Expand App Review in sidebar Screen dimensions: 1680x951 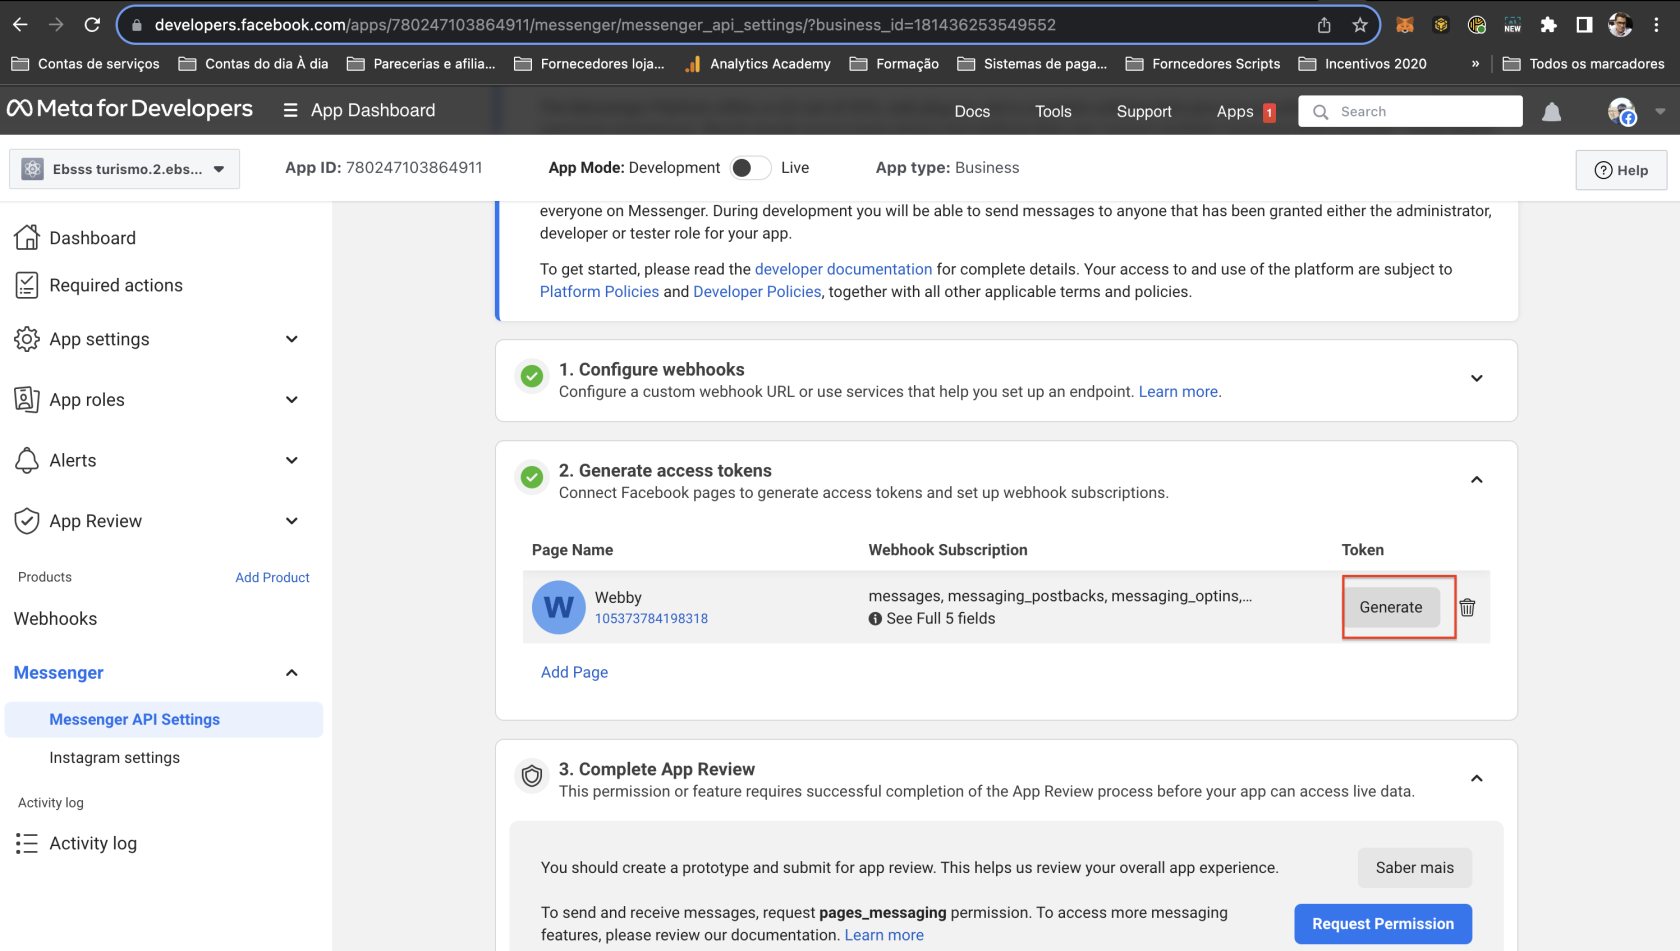click(x=292, y=521)
